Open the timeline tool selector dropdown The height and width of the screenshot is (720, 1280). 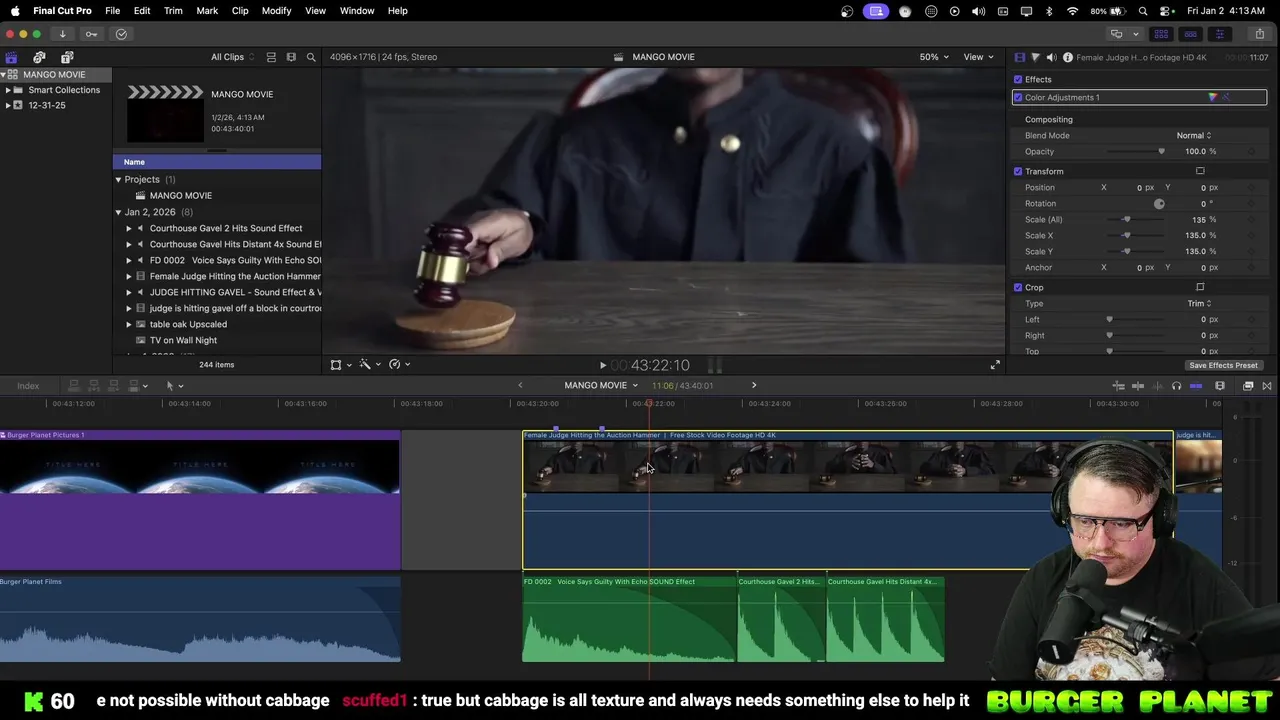coord(175,386)
